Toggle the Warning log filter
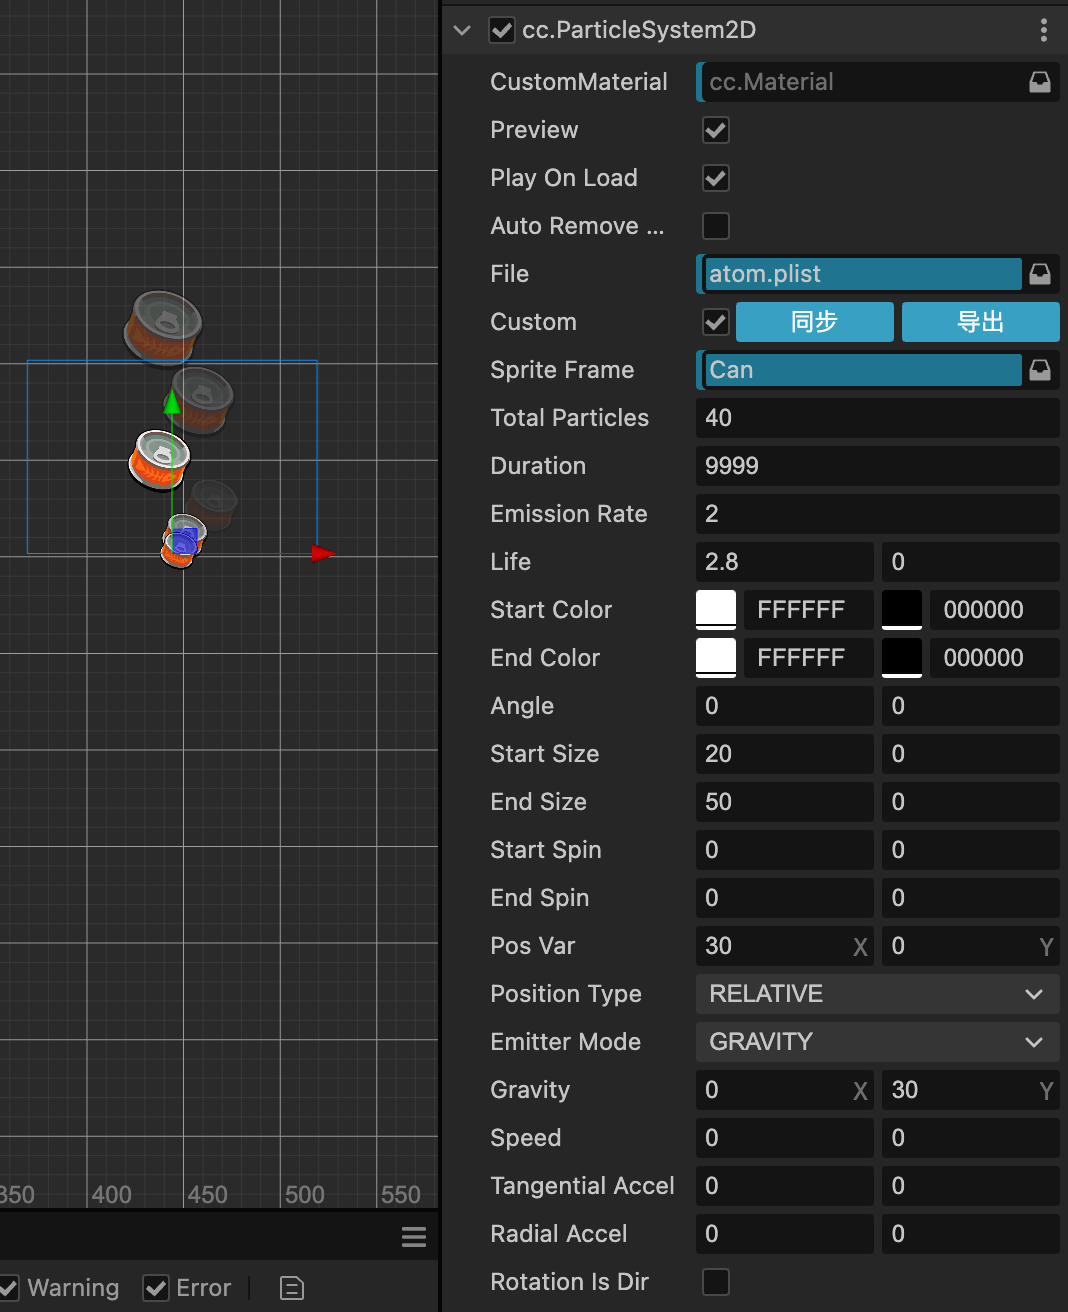The image size is (1068, 1312). point(8,1288)
